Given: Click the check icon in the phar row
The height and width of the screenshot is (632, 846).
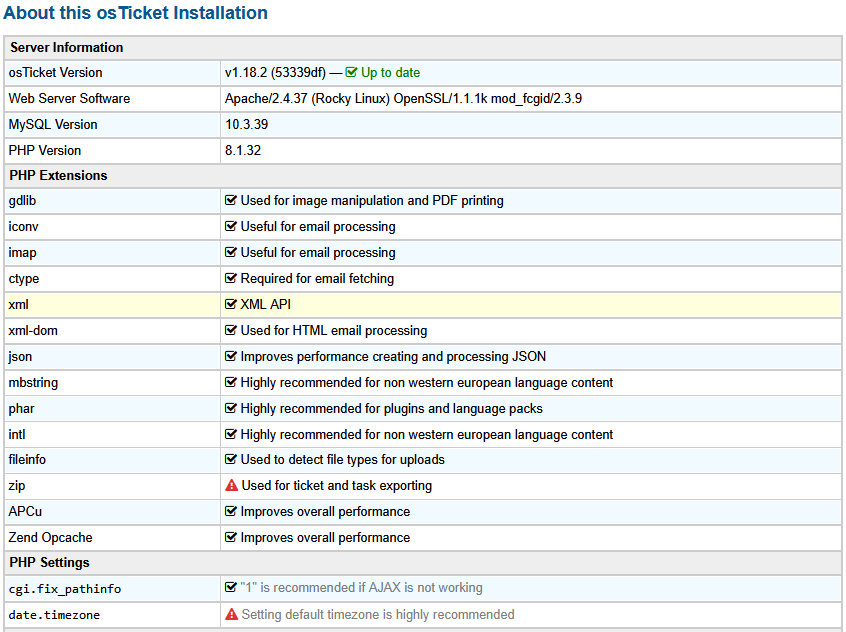Looking at the screenshot, I should [231, 408].
